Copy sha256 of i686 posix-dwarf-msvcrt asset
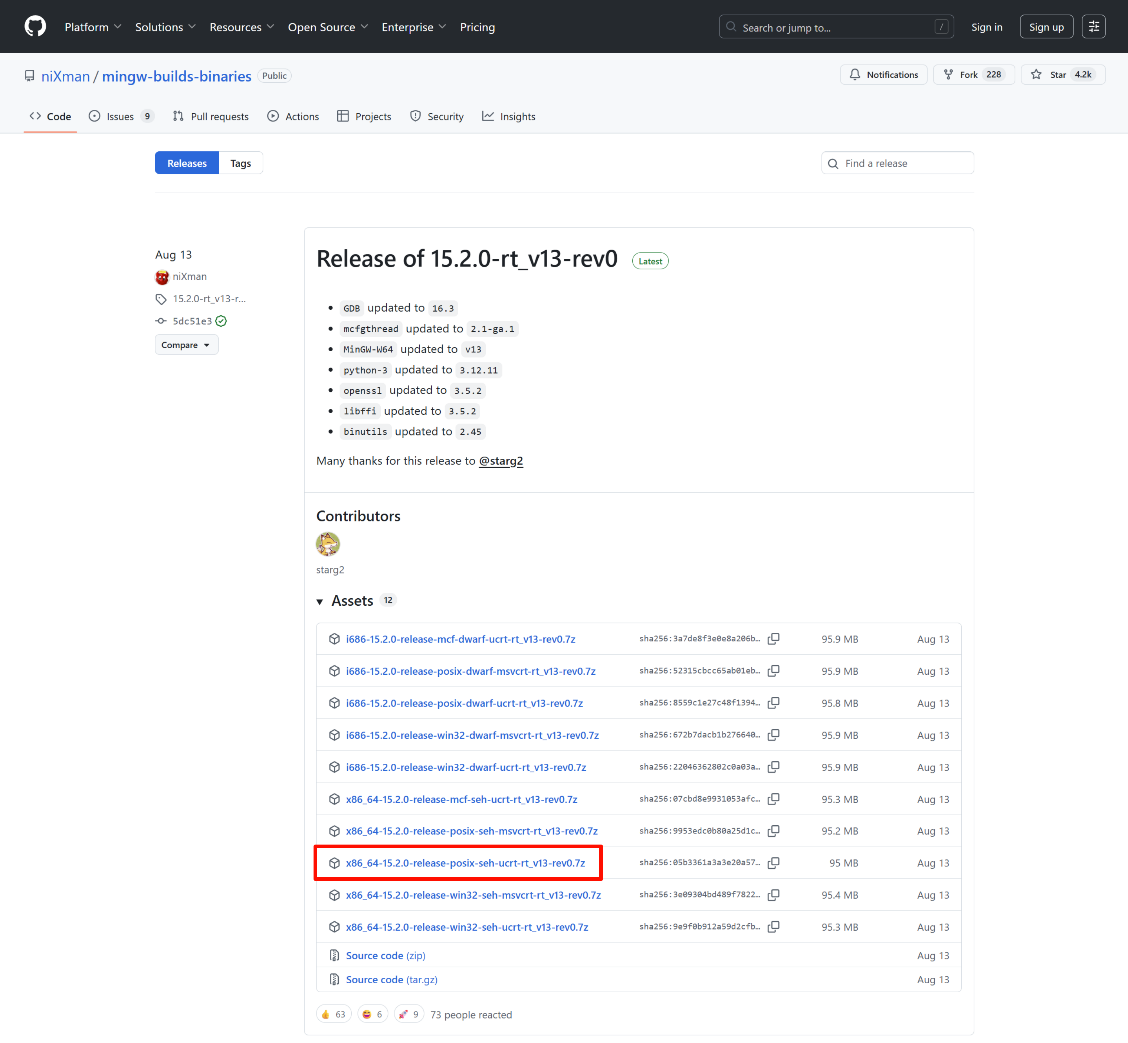This screenshot has height=1043, width=1128. pyautogui.click(x=774, y=671)
